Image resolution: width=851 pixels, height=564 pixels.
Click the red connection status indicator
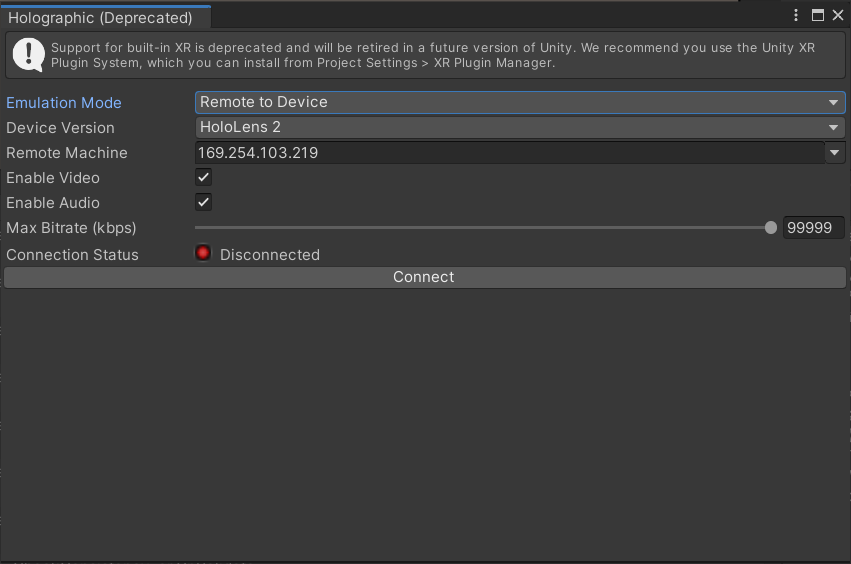click(203, 253)
